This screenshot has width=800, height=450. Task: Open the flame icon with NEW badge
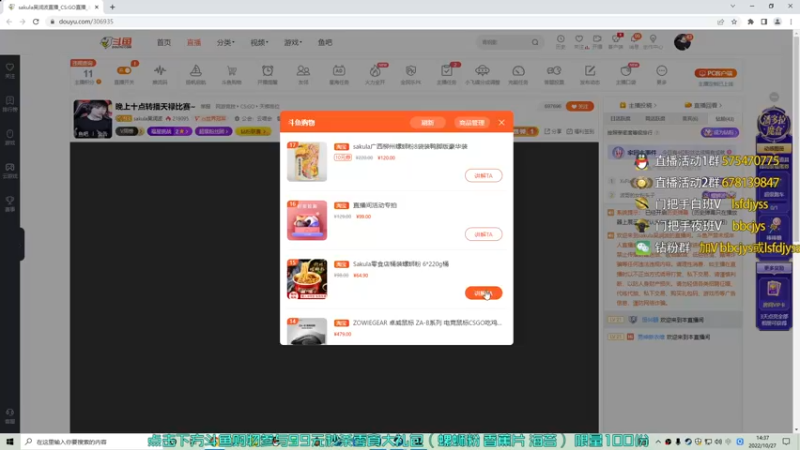pyautogui.click(x=375, y=71)
